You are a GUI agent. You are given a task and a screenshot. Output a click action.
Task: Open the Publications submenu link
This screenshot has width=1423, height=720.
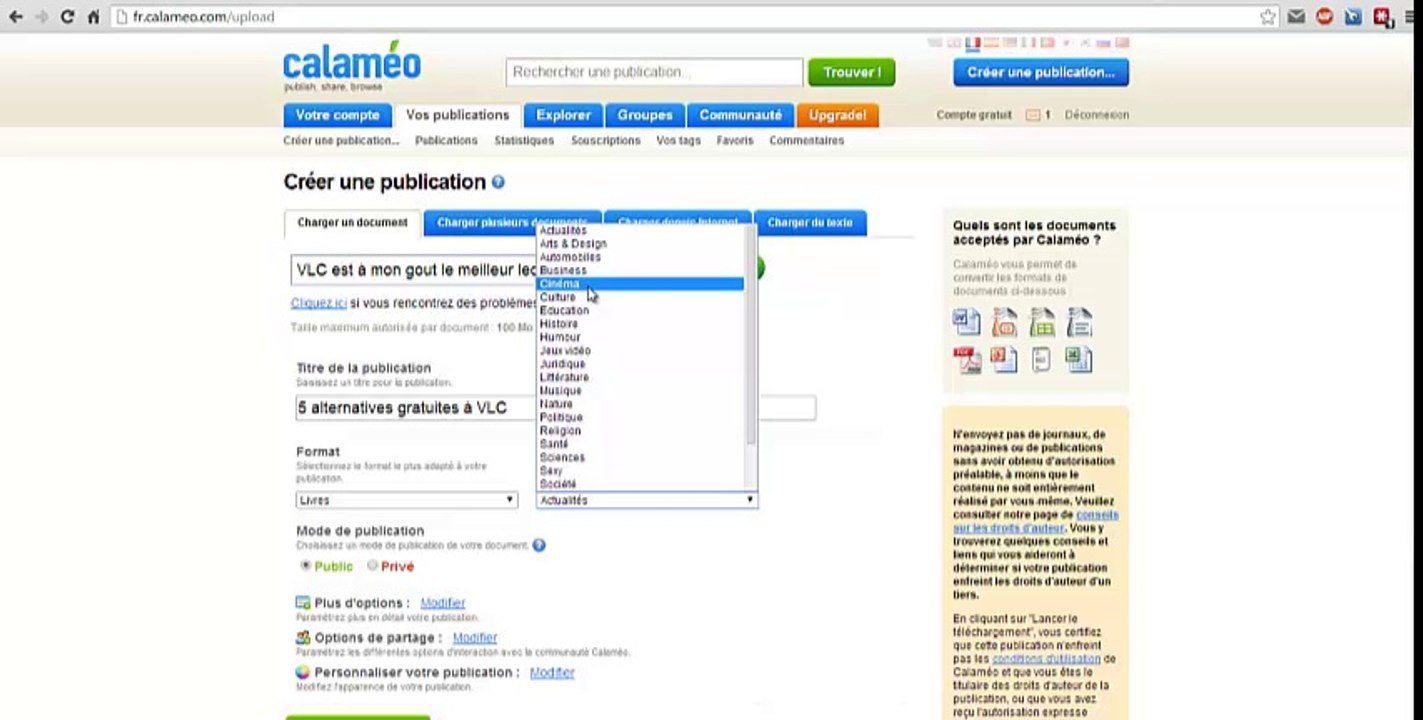(x=446, y=141)
